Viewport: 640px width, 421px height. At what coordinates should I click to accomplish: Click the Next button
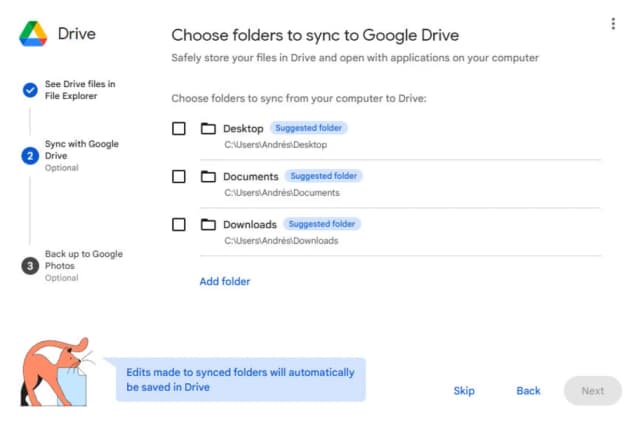[593, 391]
